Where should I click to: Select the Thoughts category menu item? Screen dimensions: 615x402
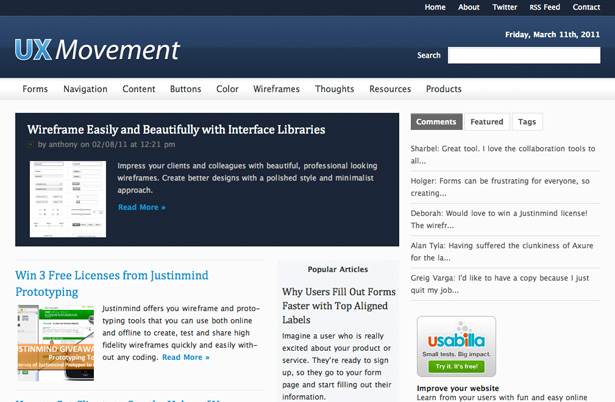(x=334, y=89)
